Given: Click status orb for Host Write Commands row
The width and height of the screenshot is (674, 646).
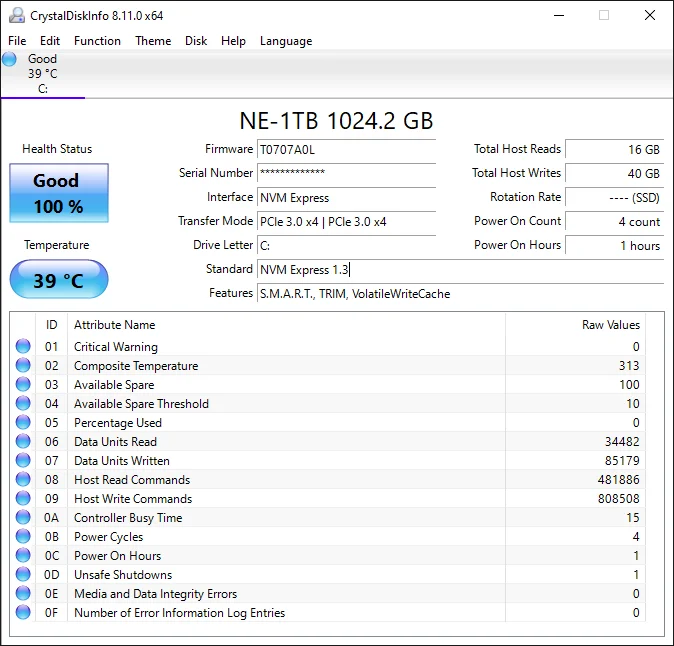Looking at the screenshot, I should tap(23, 498).
